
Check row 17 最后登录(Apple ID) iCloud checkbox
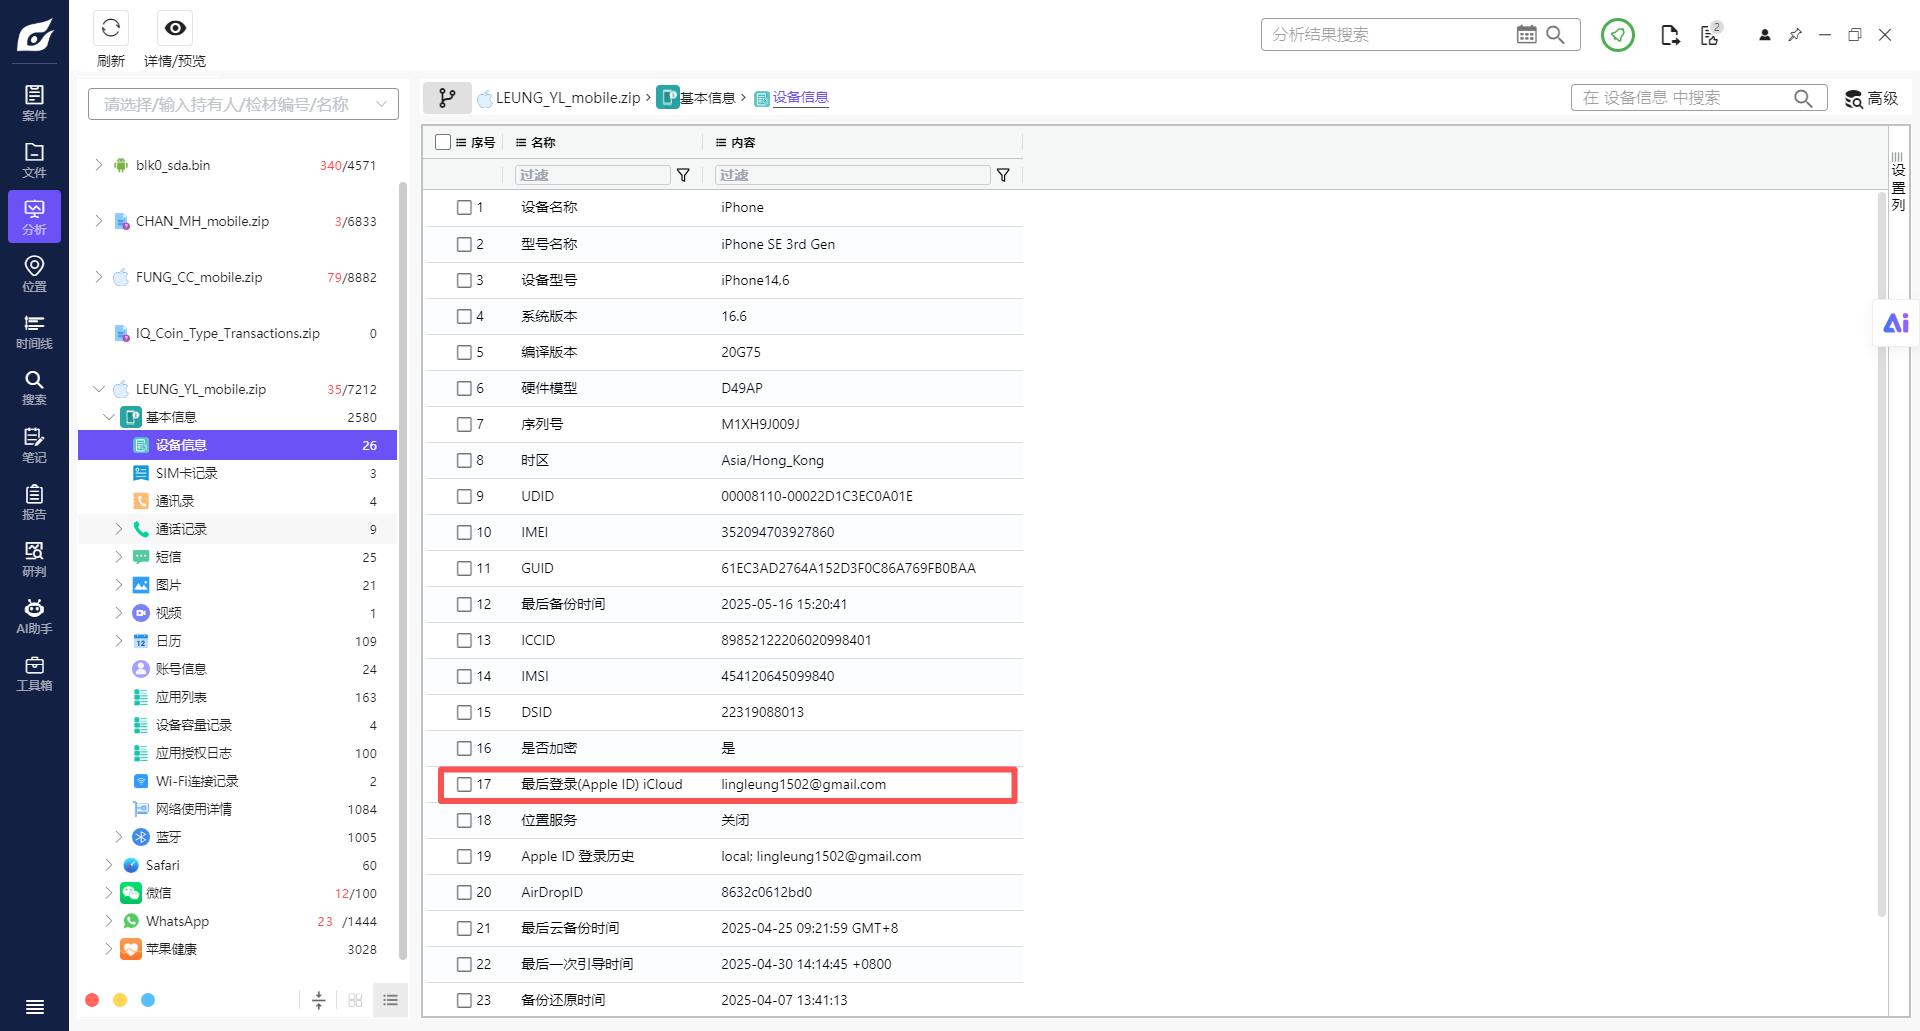coord(464,784)
